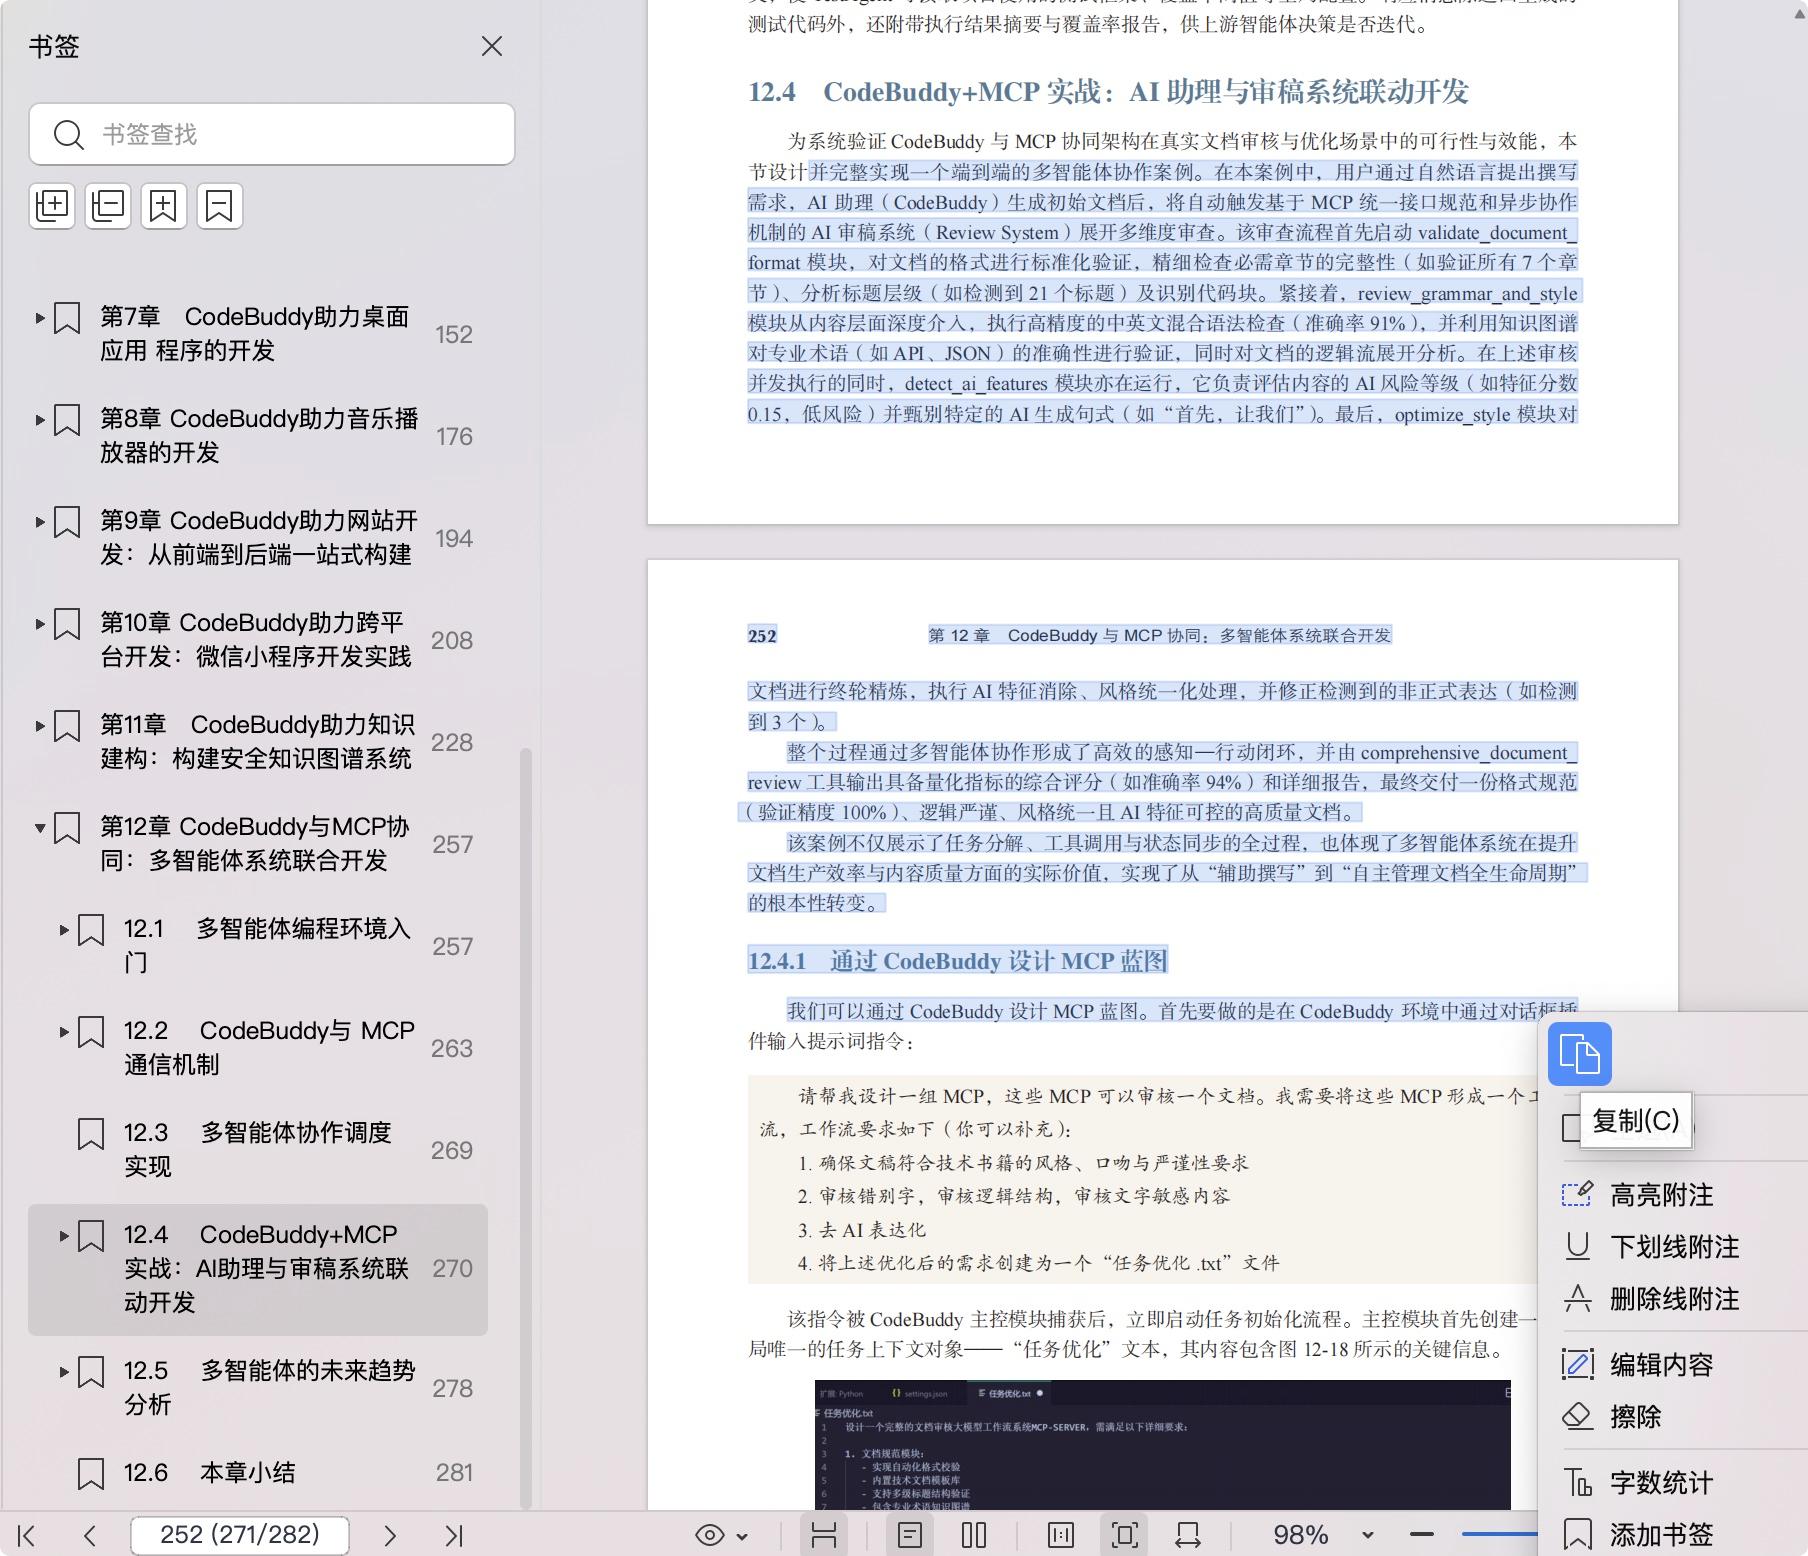Expand the 12.1 多智能体编程环境入门 bookmark
Viewport: 1808px width, 1556px height.
(64, 930)
